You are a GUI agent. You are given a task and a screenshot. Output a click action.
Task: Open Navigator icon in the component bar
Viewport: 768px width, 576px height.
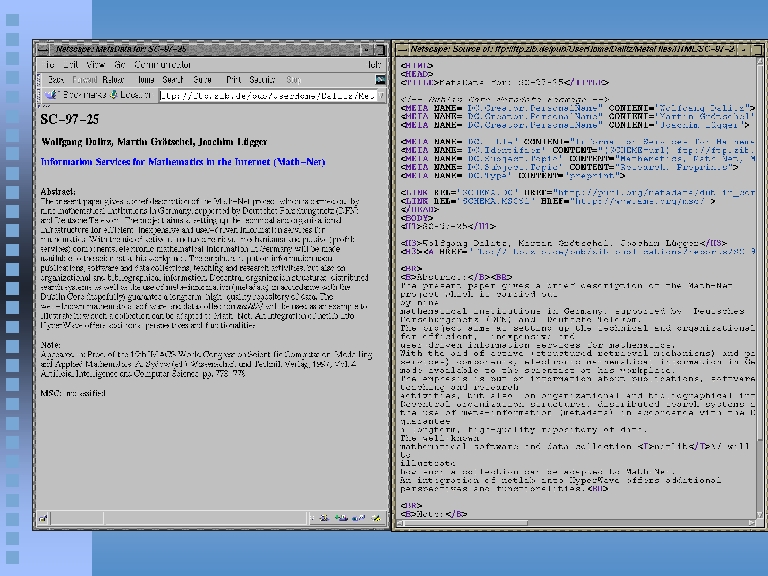[x=323, y=519]
